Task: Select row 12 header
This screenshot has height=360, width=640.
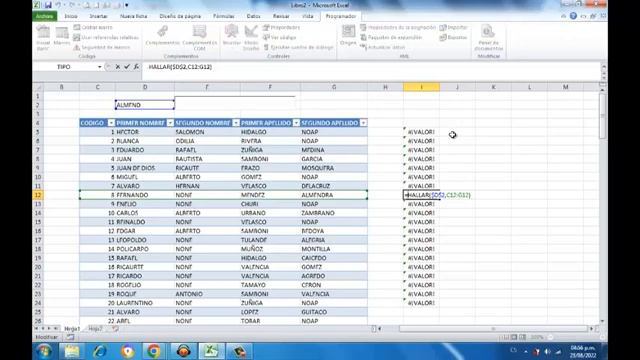Action: tap(38, 195)
